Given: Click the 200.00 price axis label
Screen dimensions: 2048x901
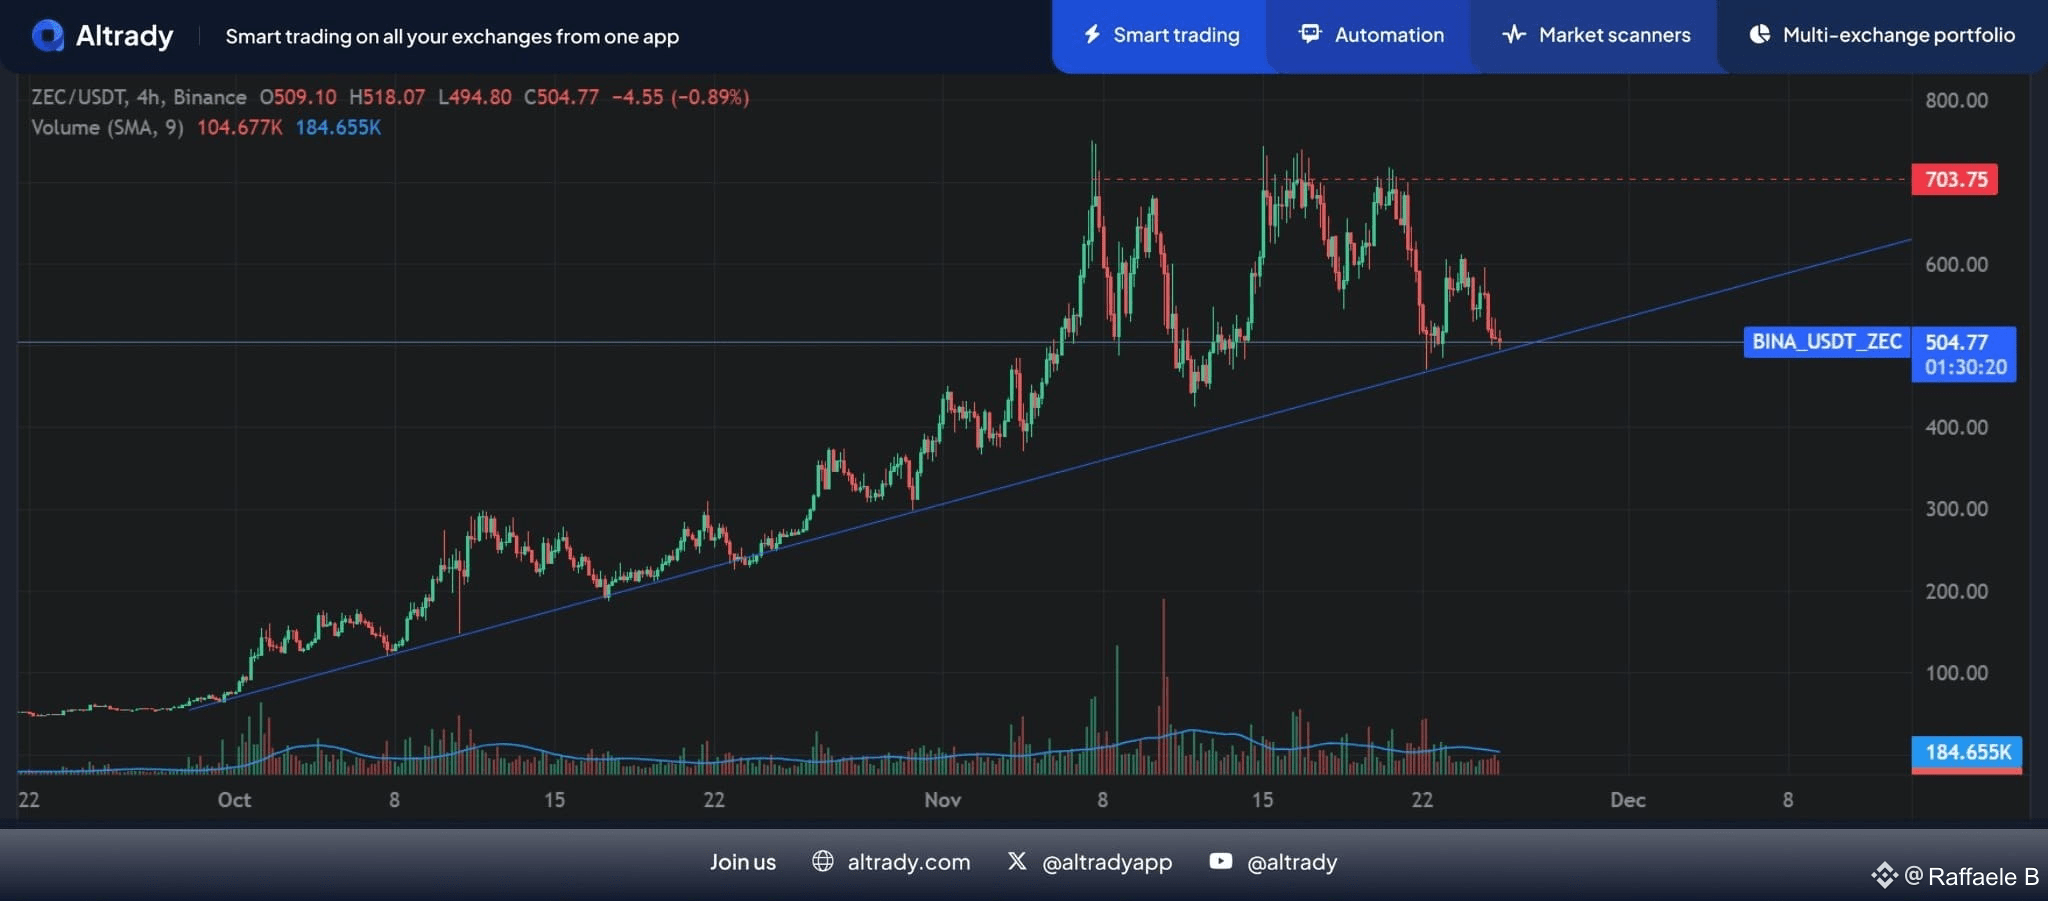Looking at the screenshot, I should click(1956, 591).
